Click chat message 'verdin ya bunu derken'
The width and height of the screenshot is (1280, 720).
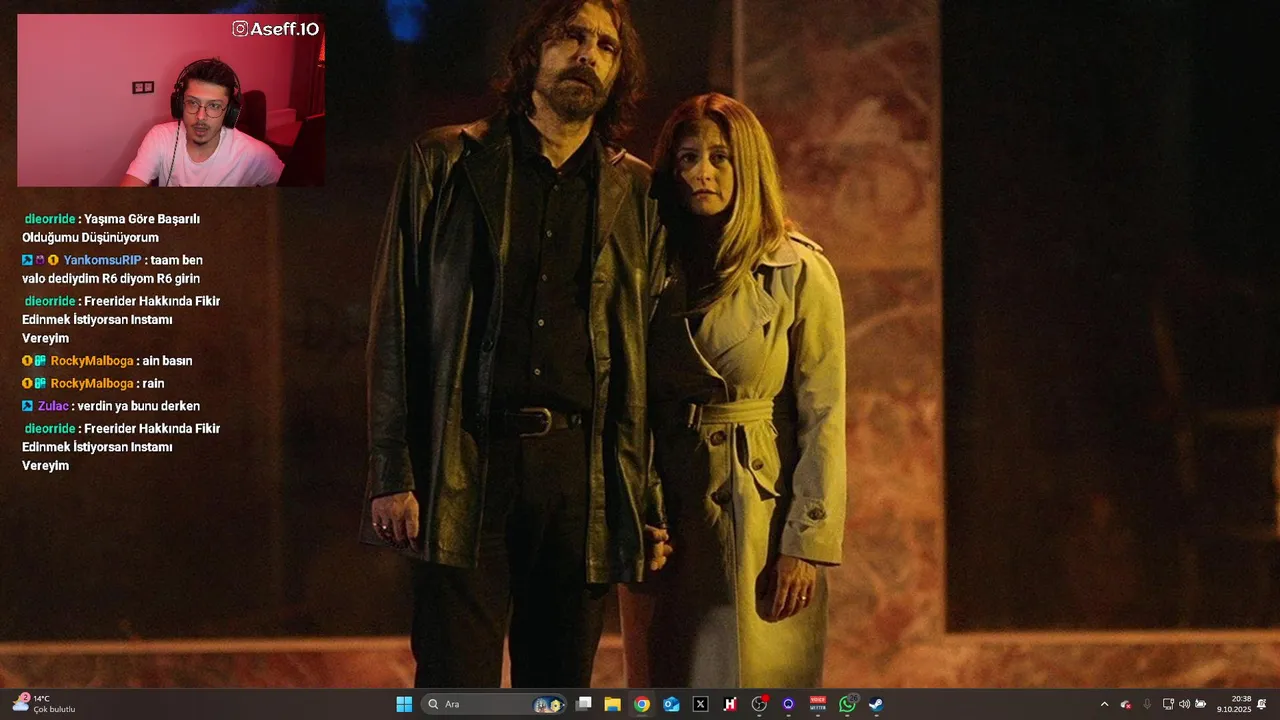point(139,406)
